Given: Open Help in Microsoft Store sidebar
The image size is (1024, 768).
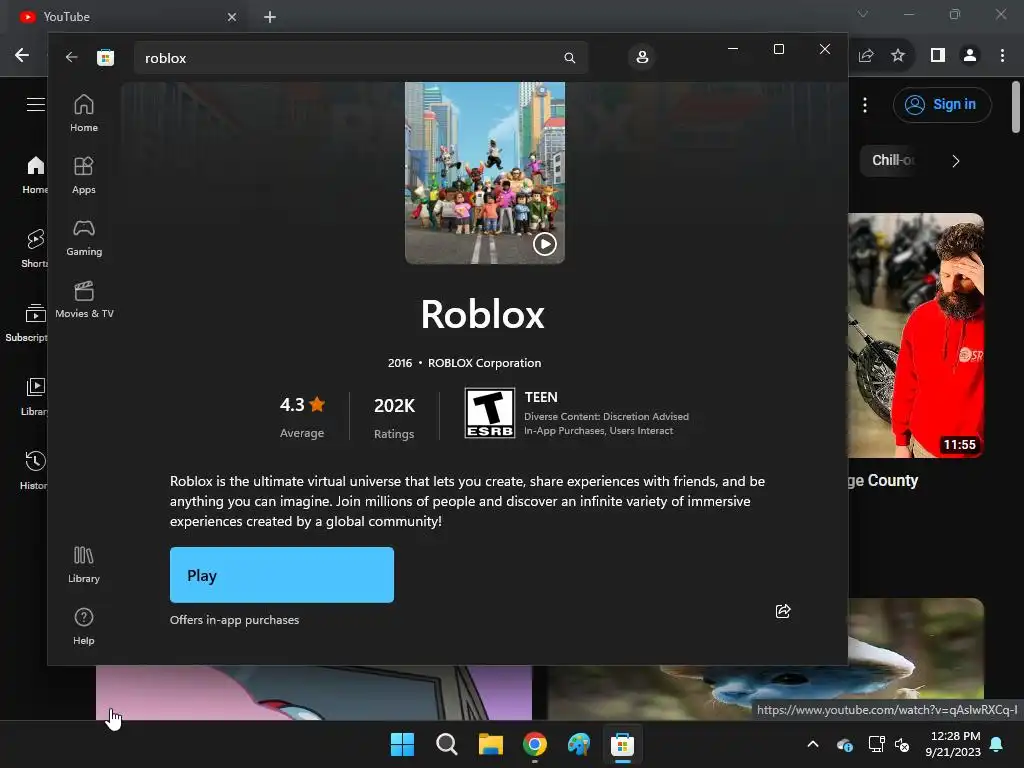Looking at the screenshot, I should 84,626.
